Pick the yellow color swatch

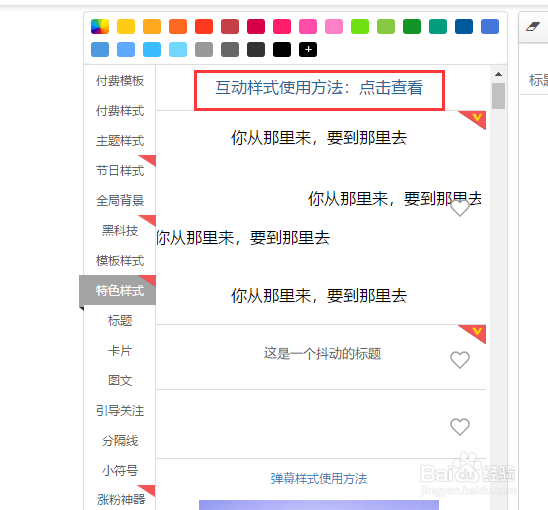pyautogui.click(x=126, y=27)
